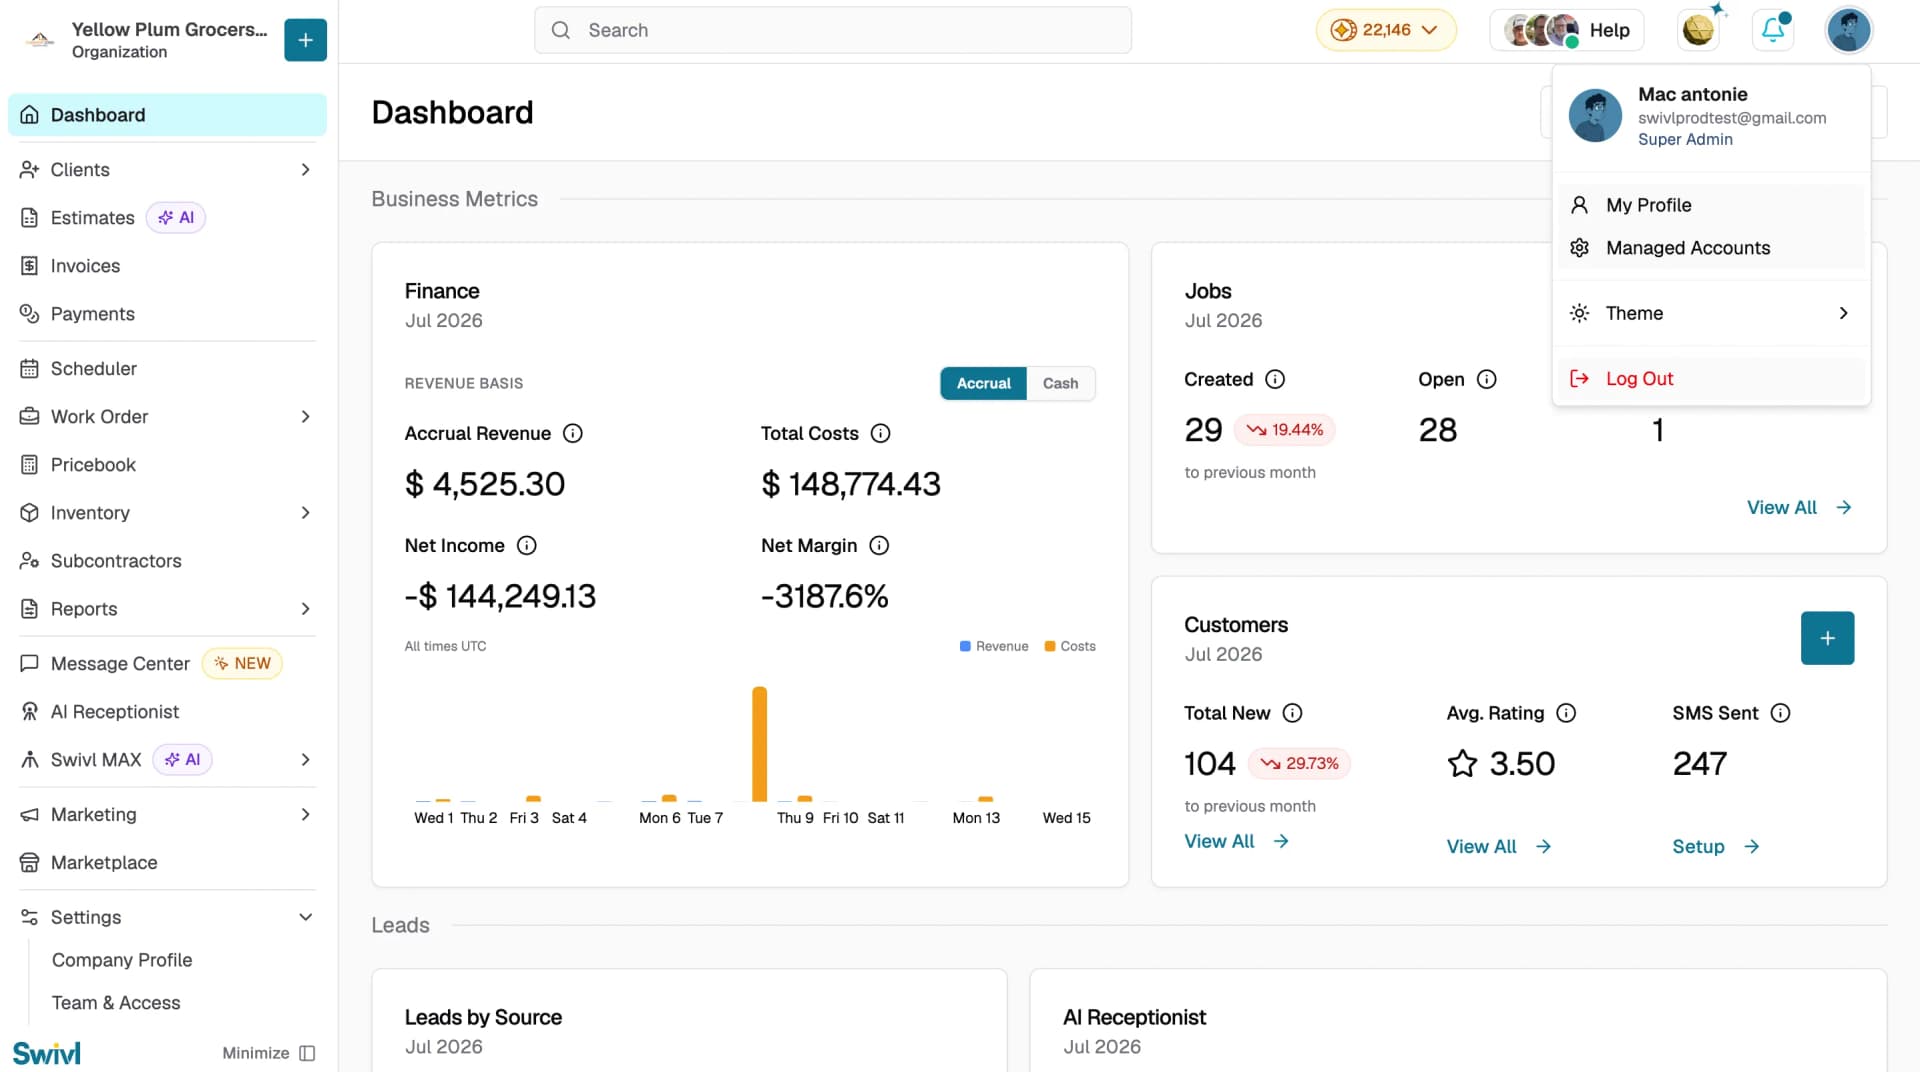Expand the Clients menu
The height and width of the screenshot is (1072, 1920).
(306, 170)
